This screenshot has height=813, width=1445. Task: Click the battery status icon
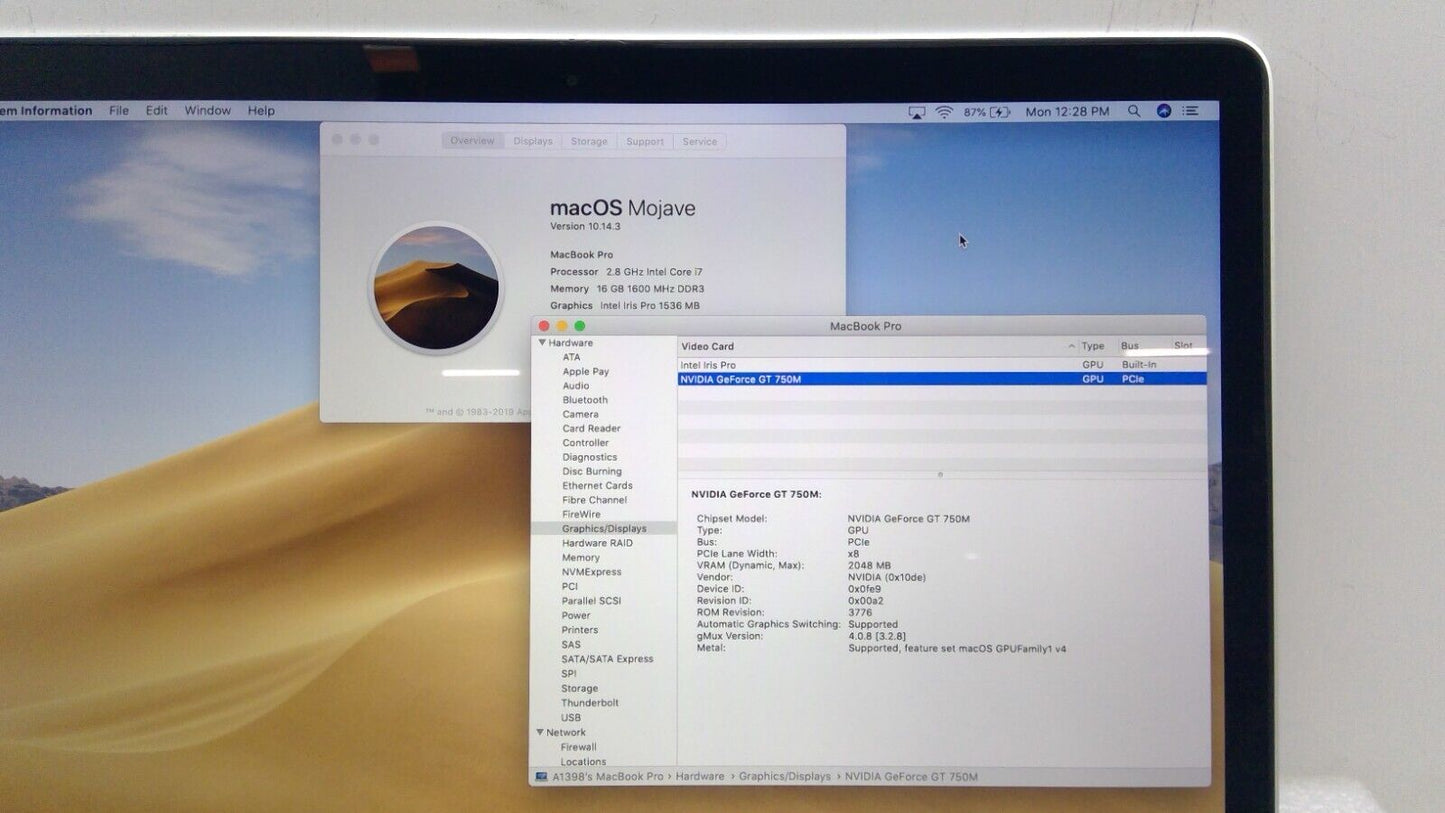pyautogui.click(x=999, y=112)
